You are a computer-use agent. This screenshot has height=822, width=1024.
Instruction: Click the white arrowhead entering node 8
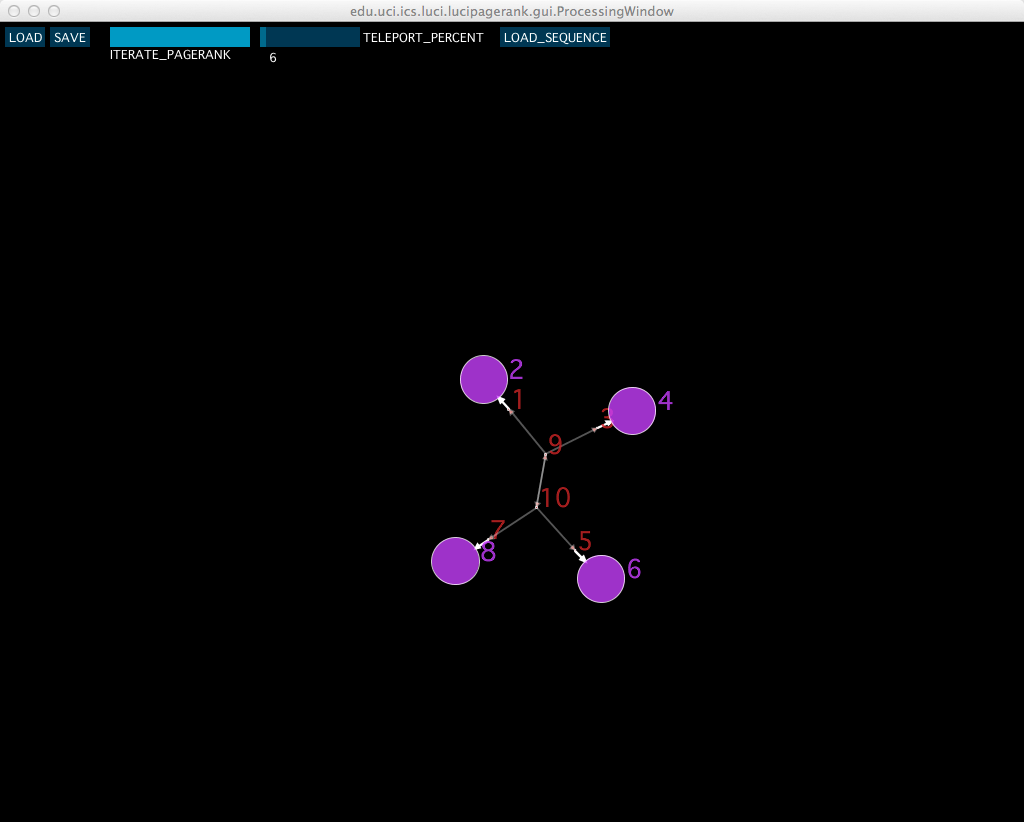(478, 546)
